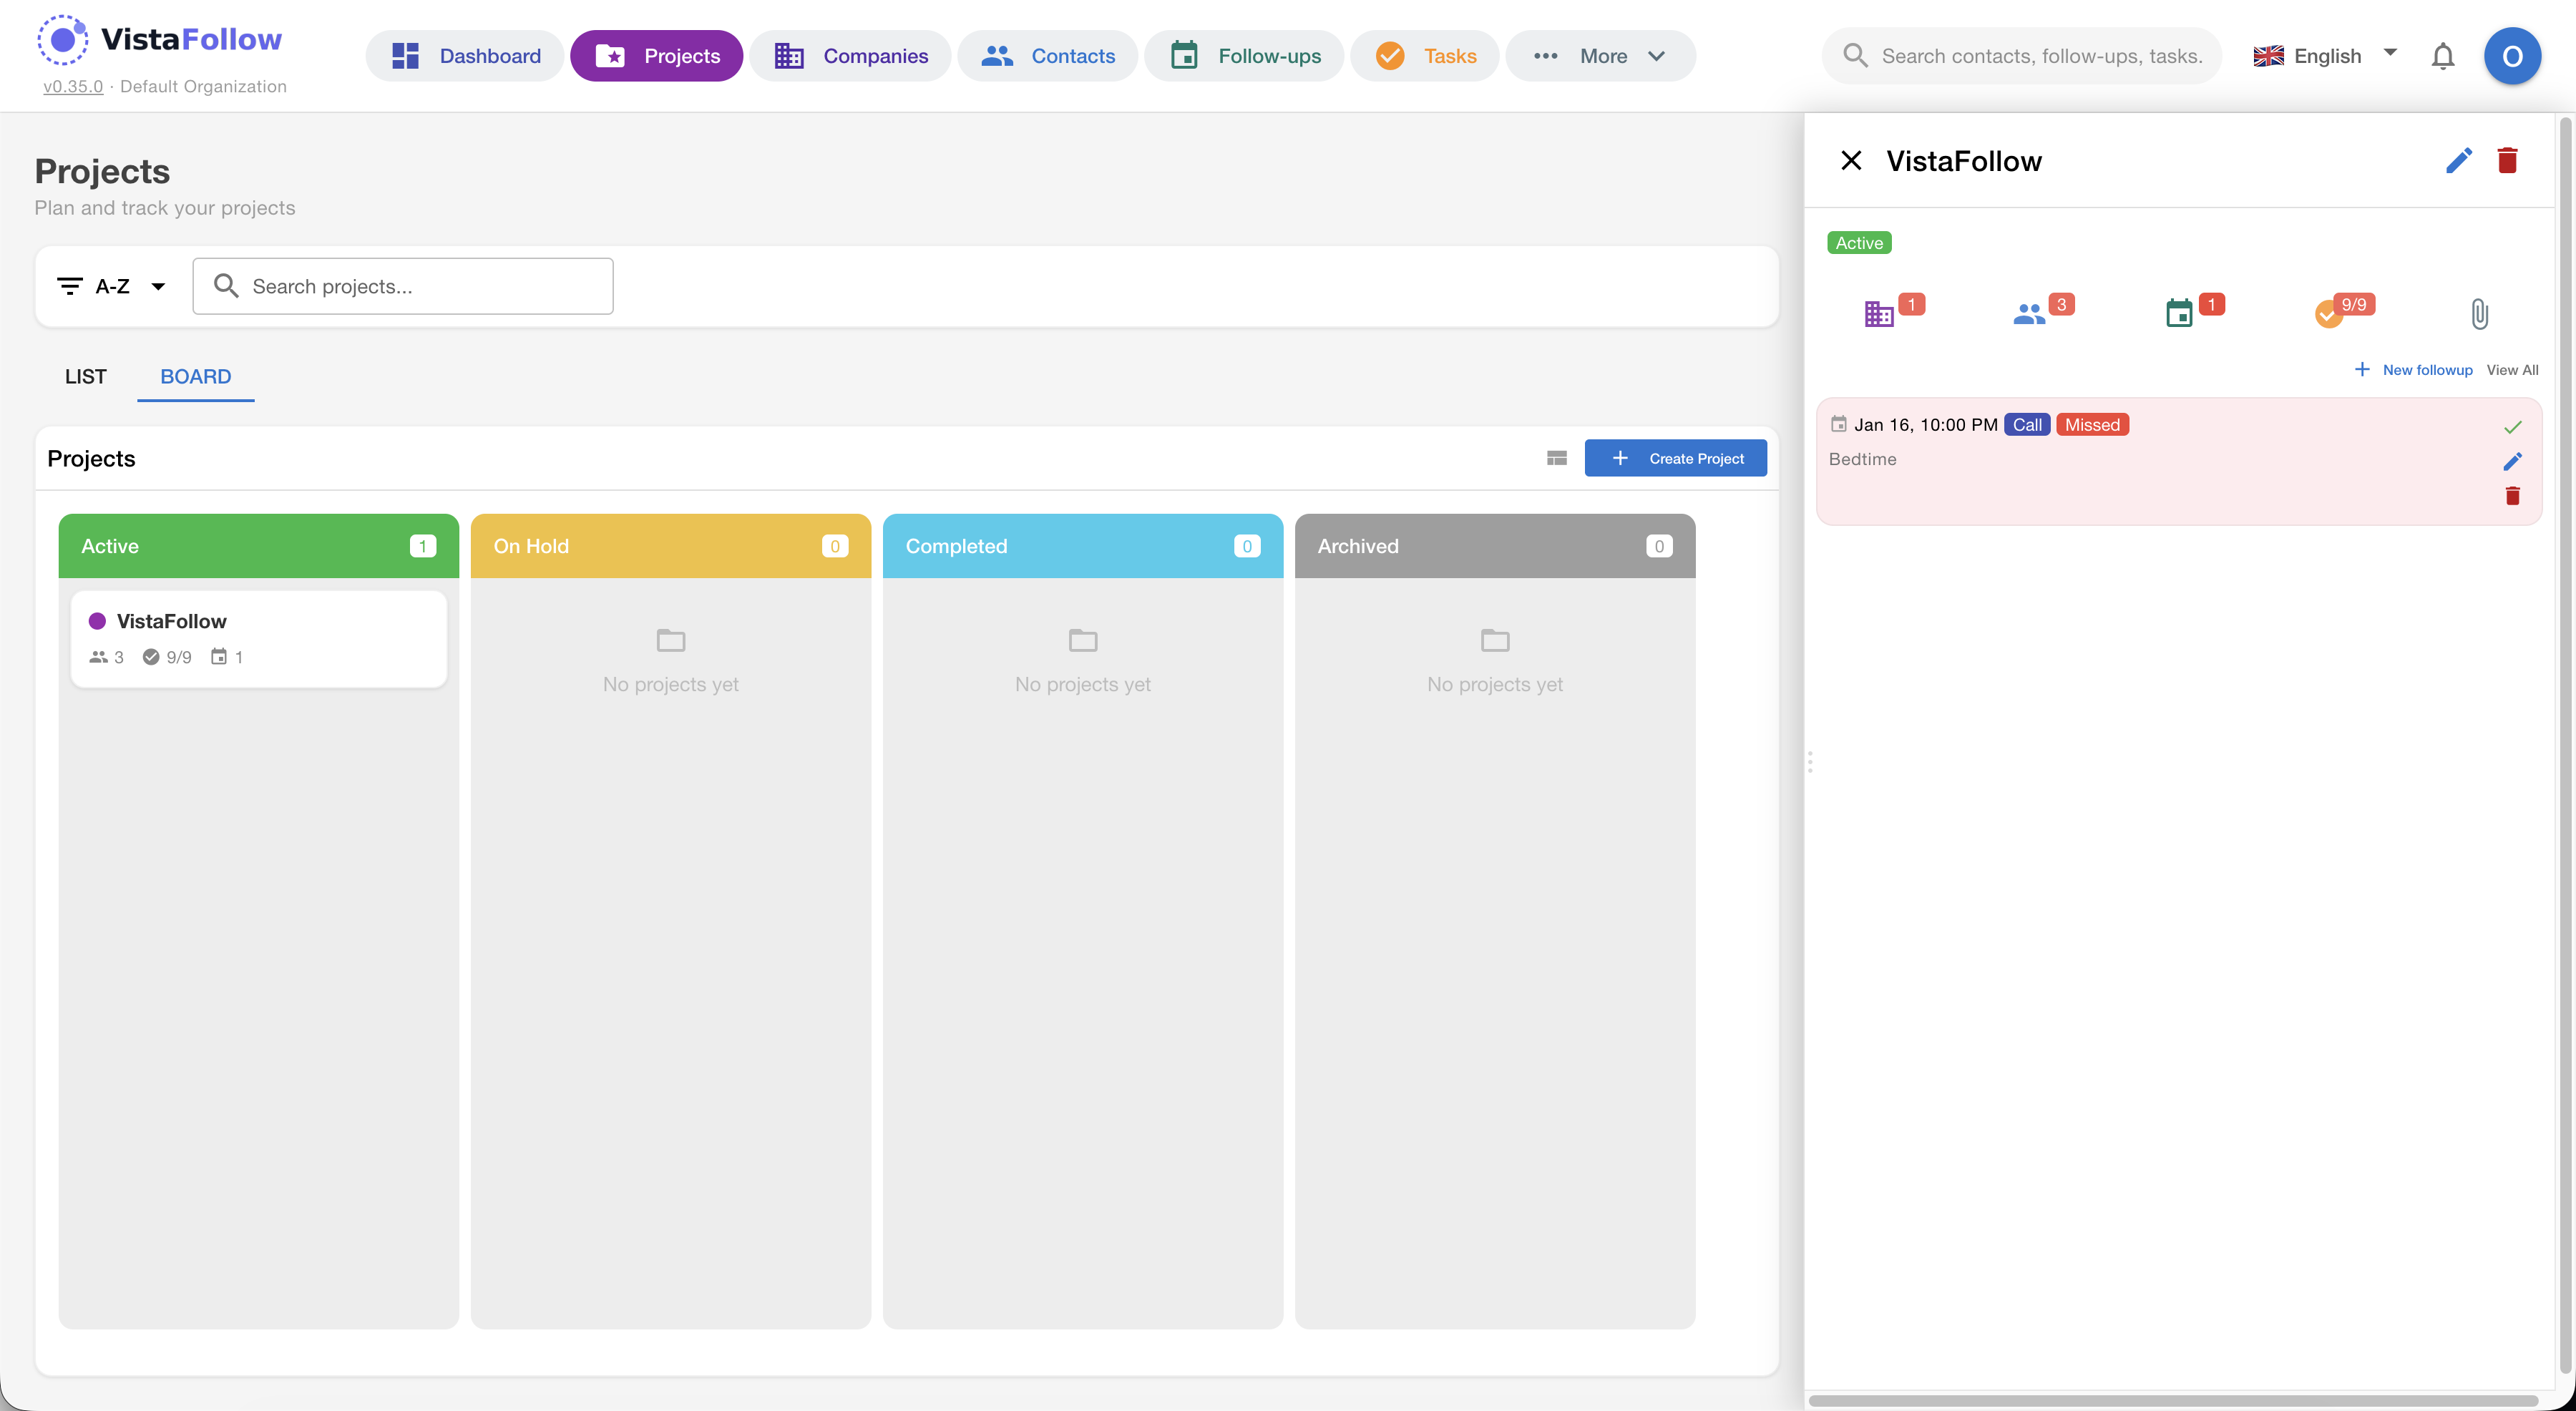
Task: Open View All follow-ups link
Action: point(2513,370)
